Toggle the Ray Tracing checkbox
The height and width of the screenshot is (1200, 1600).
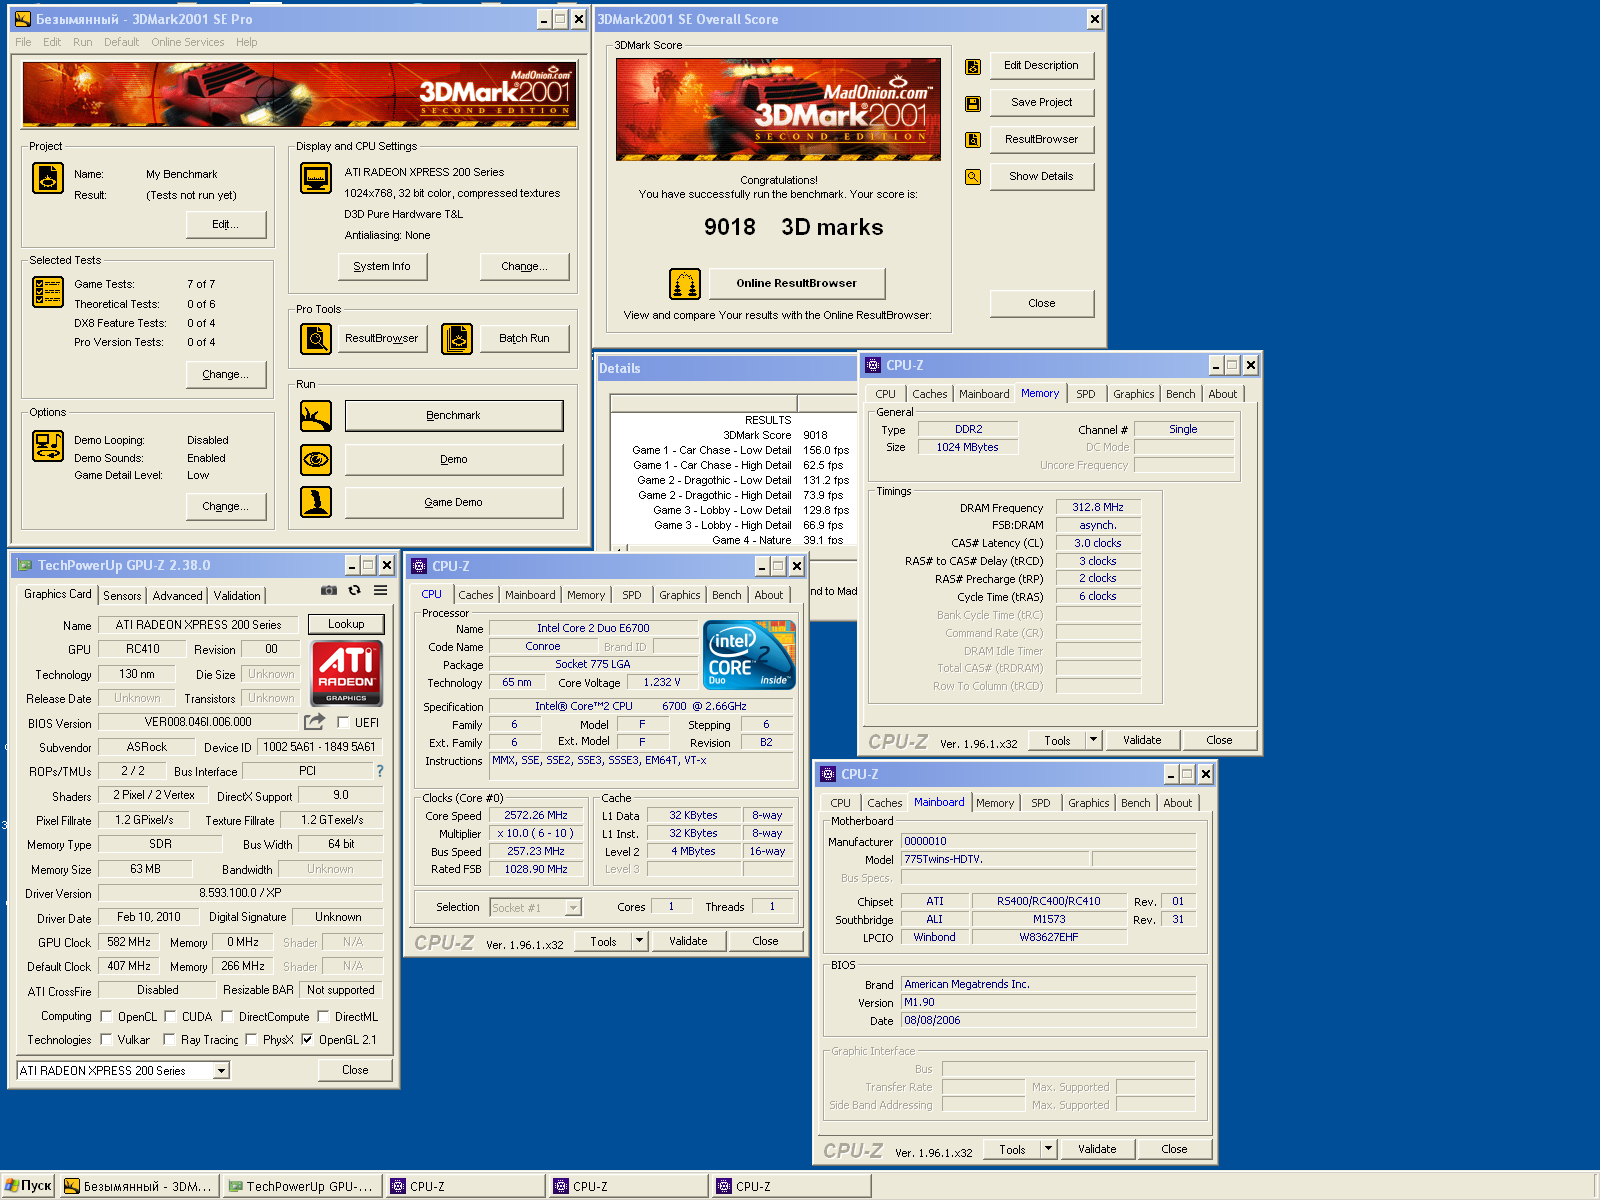[169, 1039]
